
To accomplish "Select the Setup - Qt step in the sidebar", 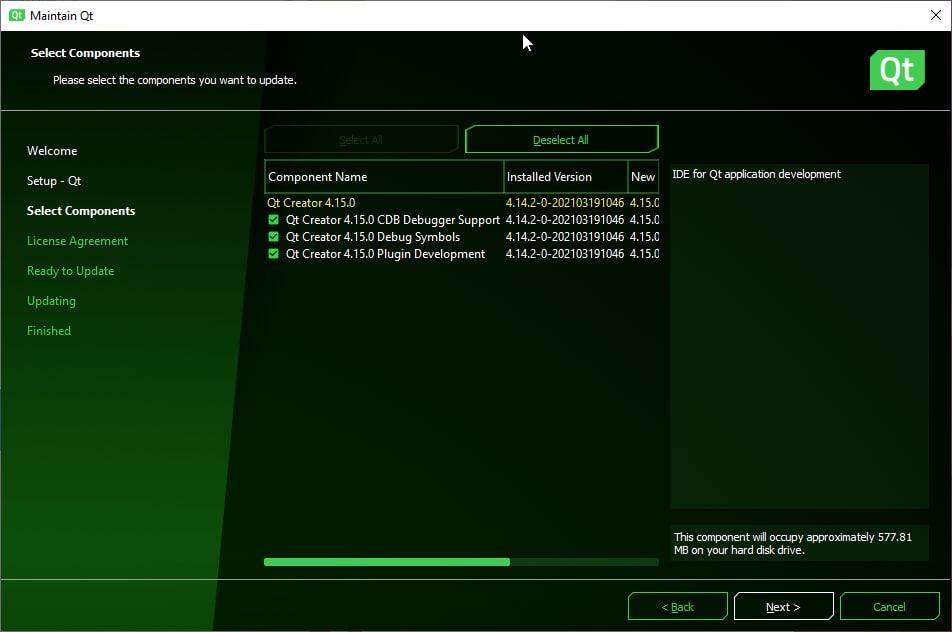I will (54, 181).
